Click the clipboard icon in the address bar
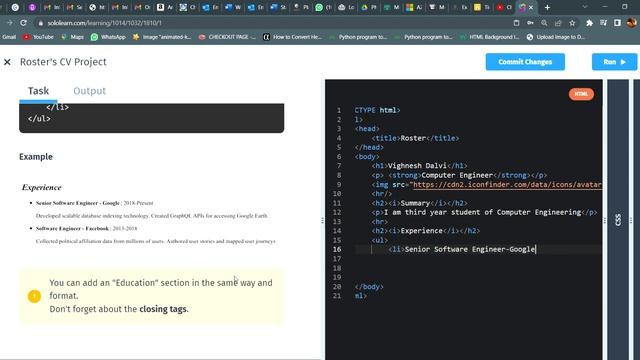Screen dimensions: 640x360 click(516, 23)
